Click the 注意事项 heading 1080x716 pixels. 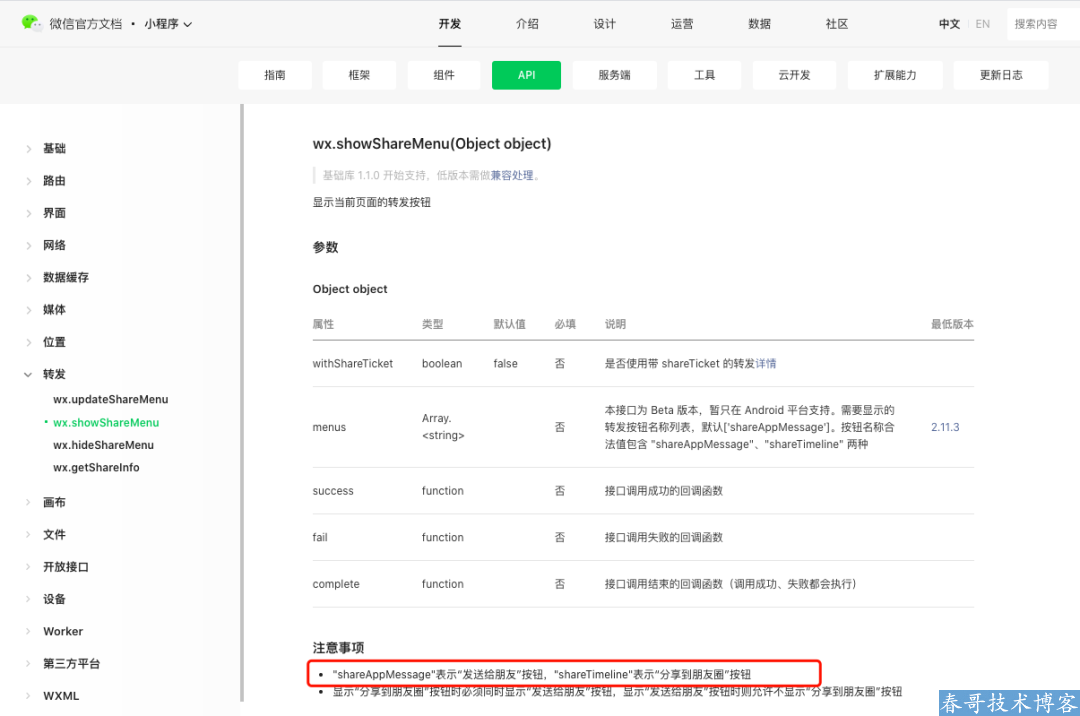tap(338, 648)
